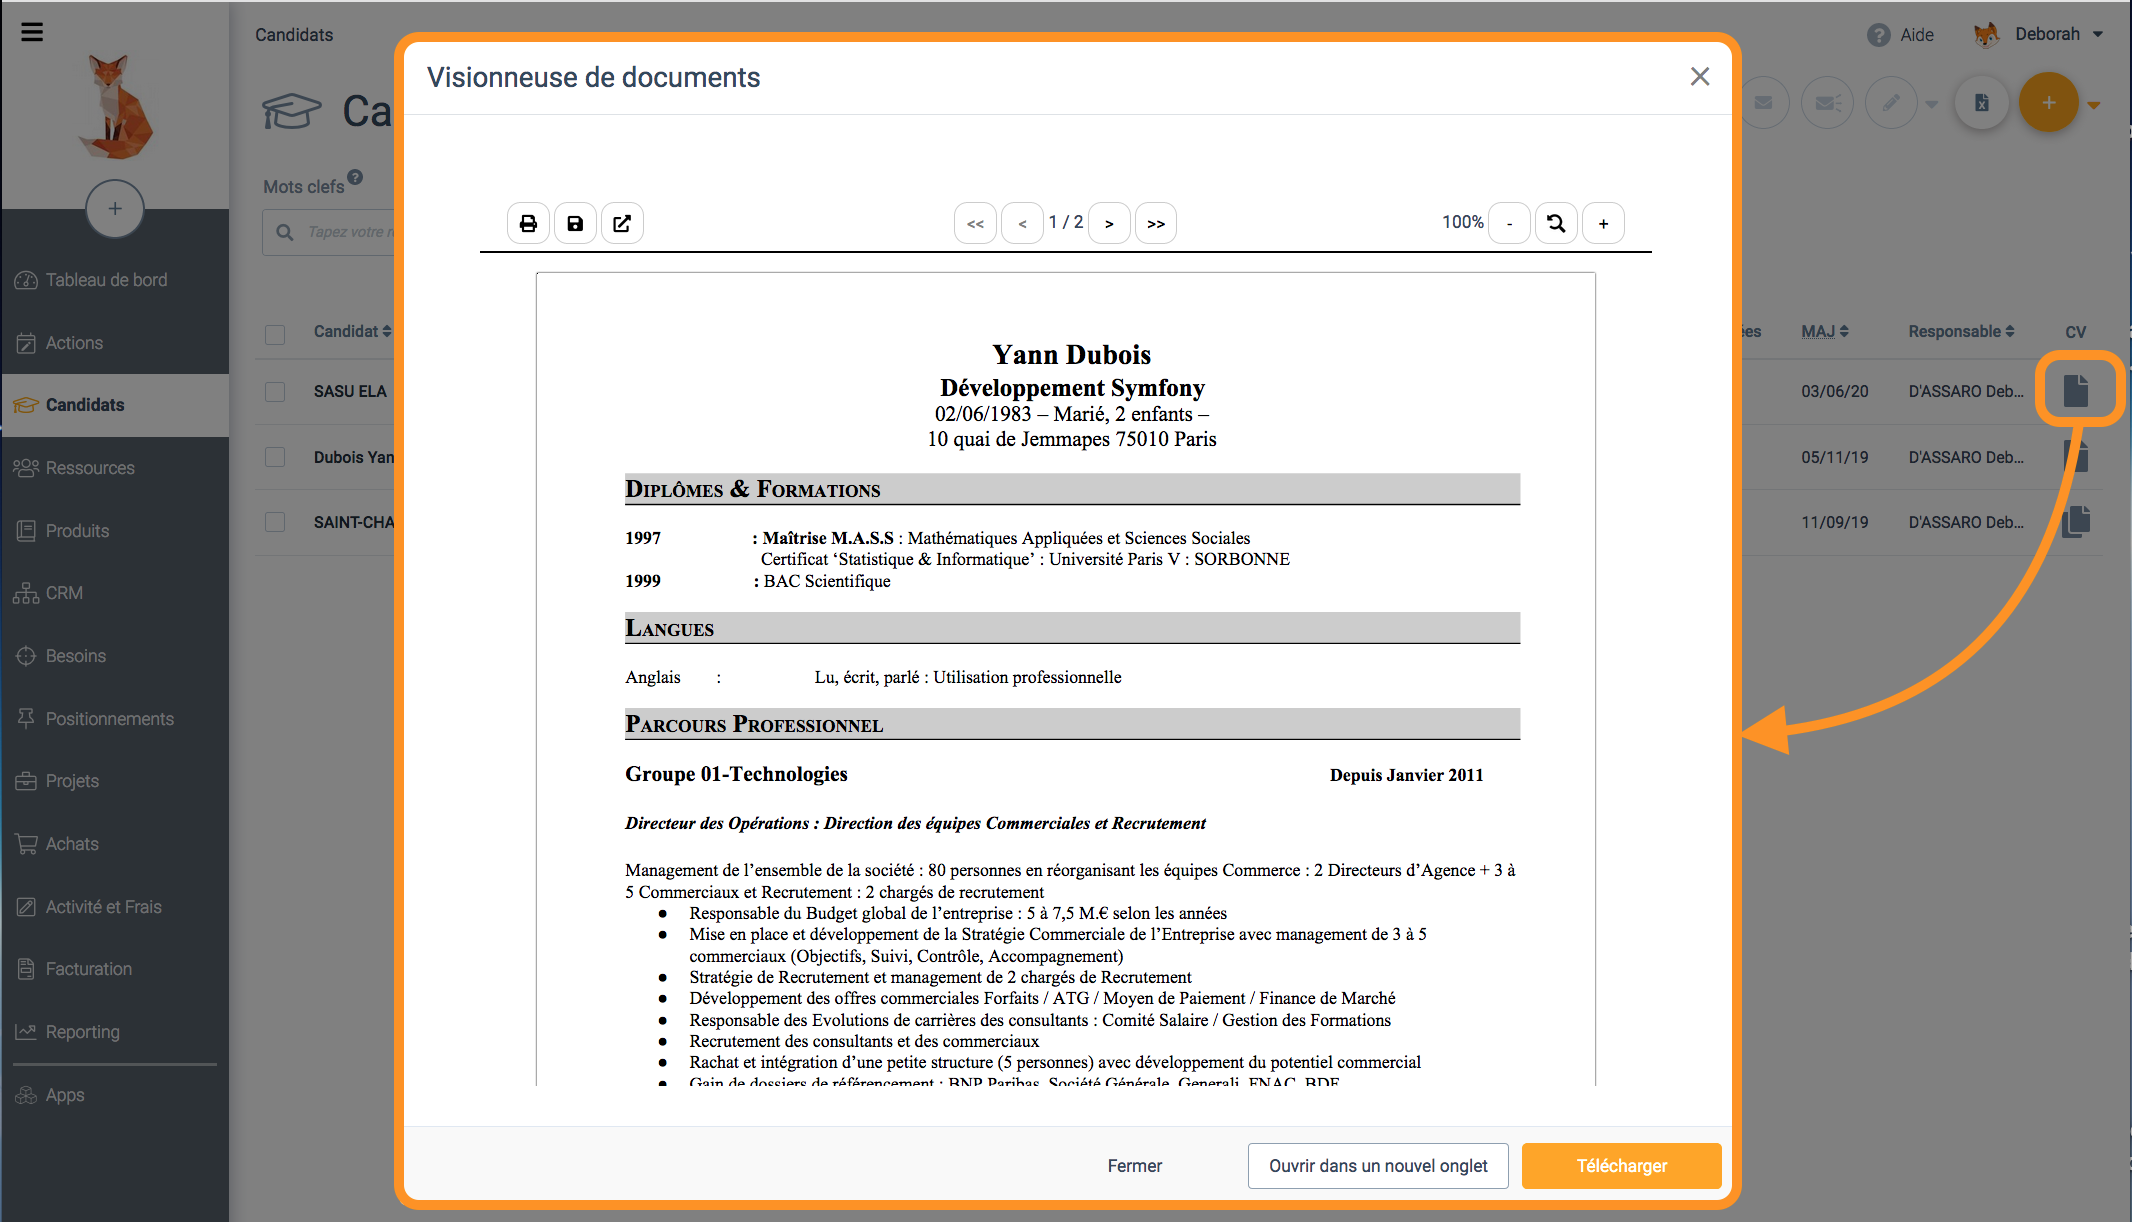The height and width of the screenshot is (1222, 2132).
Task: Click the fox logo in sidebar
Action: coord(116,108)
